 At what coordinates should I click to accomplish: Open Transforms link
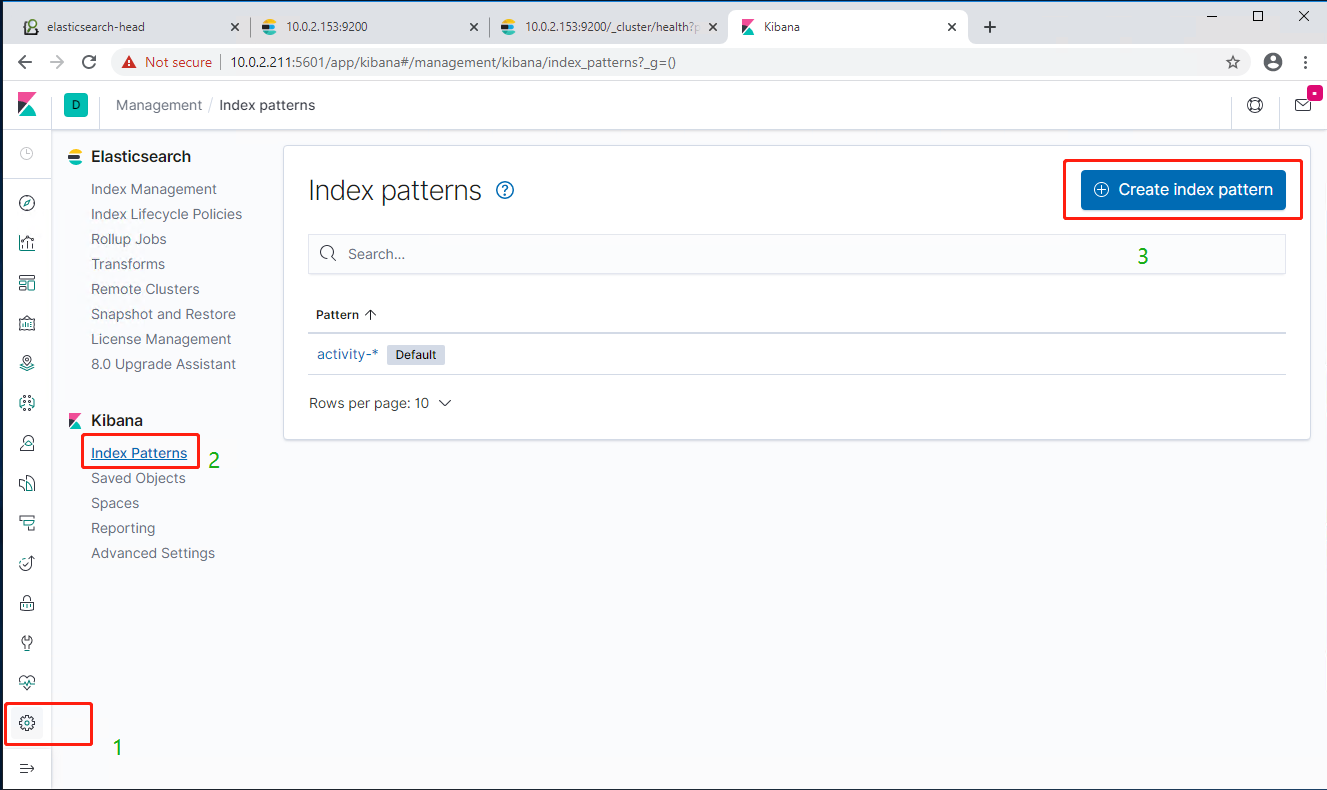[128, 264]
